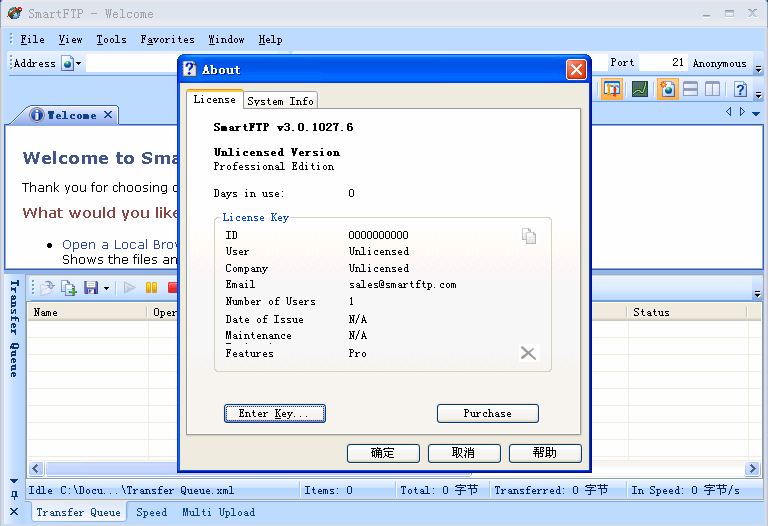768x526 pixels.
Task: Click the Idle Transfer Queue.xml status entry
Action: click(131, 490)
